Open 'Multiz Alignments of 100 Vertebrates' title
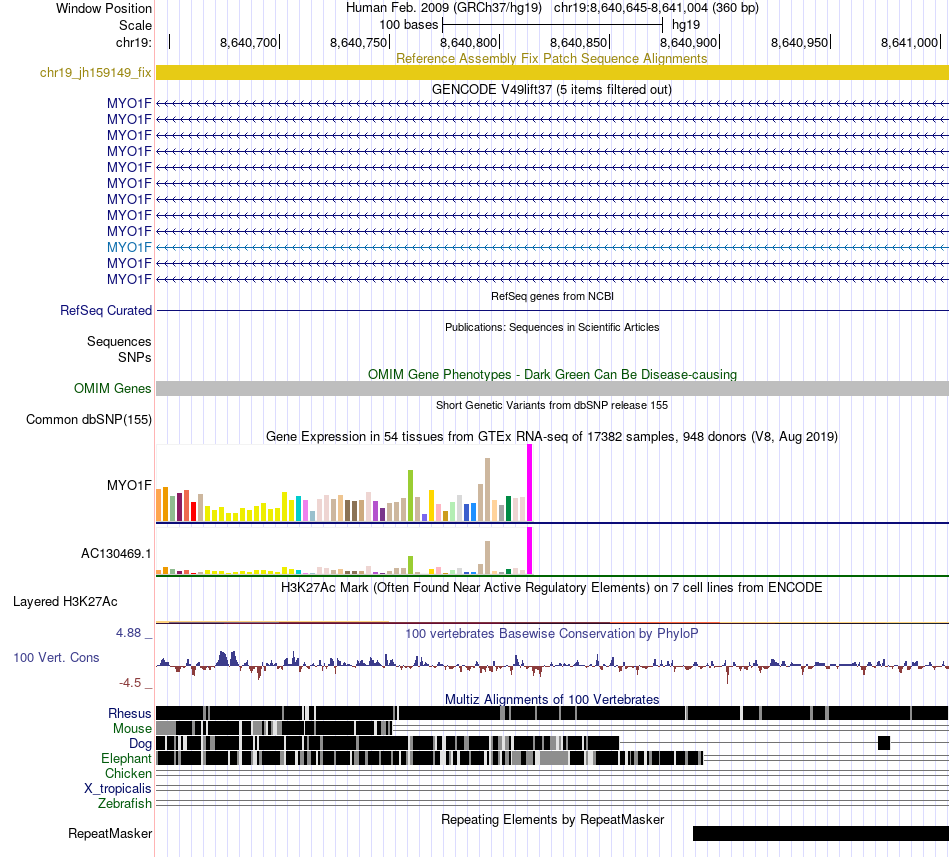 pyautogui.click(x=552, y=700)
